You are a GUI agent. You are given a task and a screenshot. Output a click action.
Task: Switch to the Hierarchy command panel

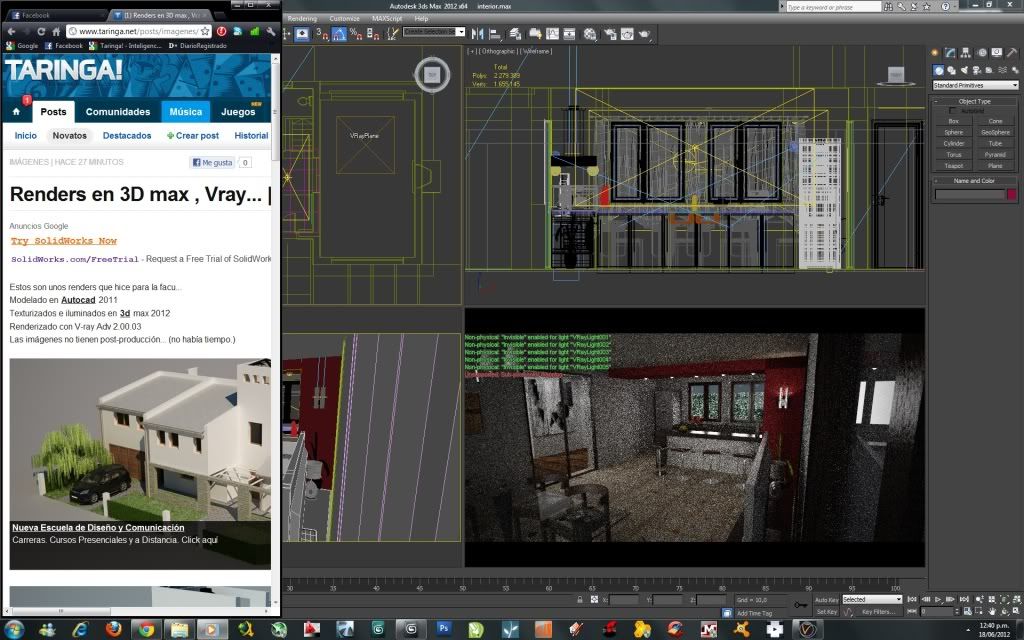coord(966,52)
